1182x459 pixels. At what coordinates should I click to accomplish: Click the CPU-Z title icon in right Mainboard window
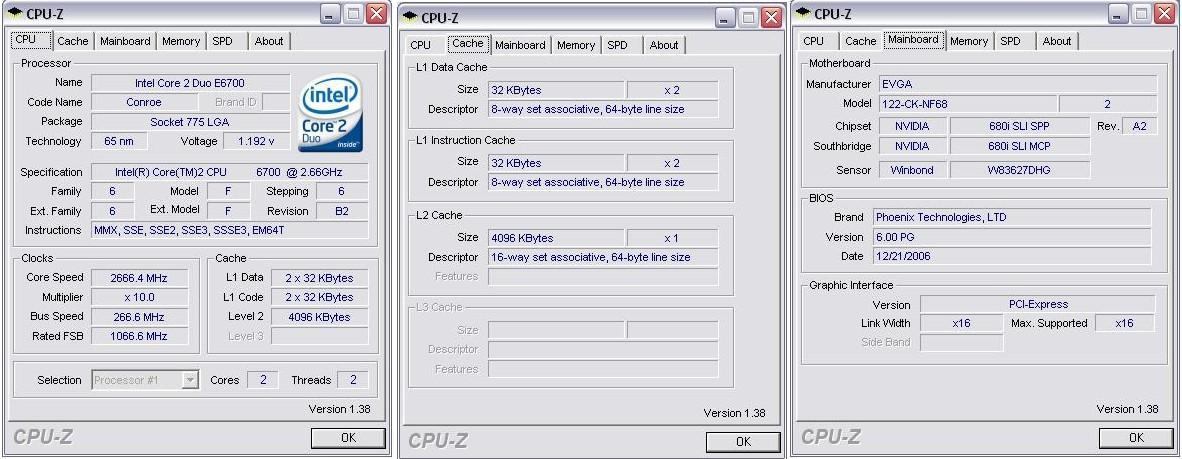804,13
